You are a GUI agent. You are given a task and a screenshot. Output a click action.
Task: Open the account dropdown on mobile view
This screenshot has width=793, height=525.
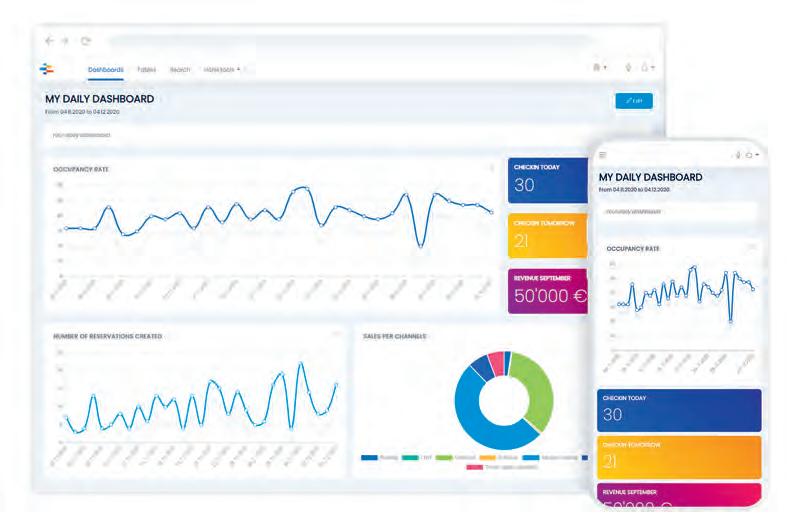click(x=752, y=155)
